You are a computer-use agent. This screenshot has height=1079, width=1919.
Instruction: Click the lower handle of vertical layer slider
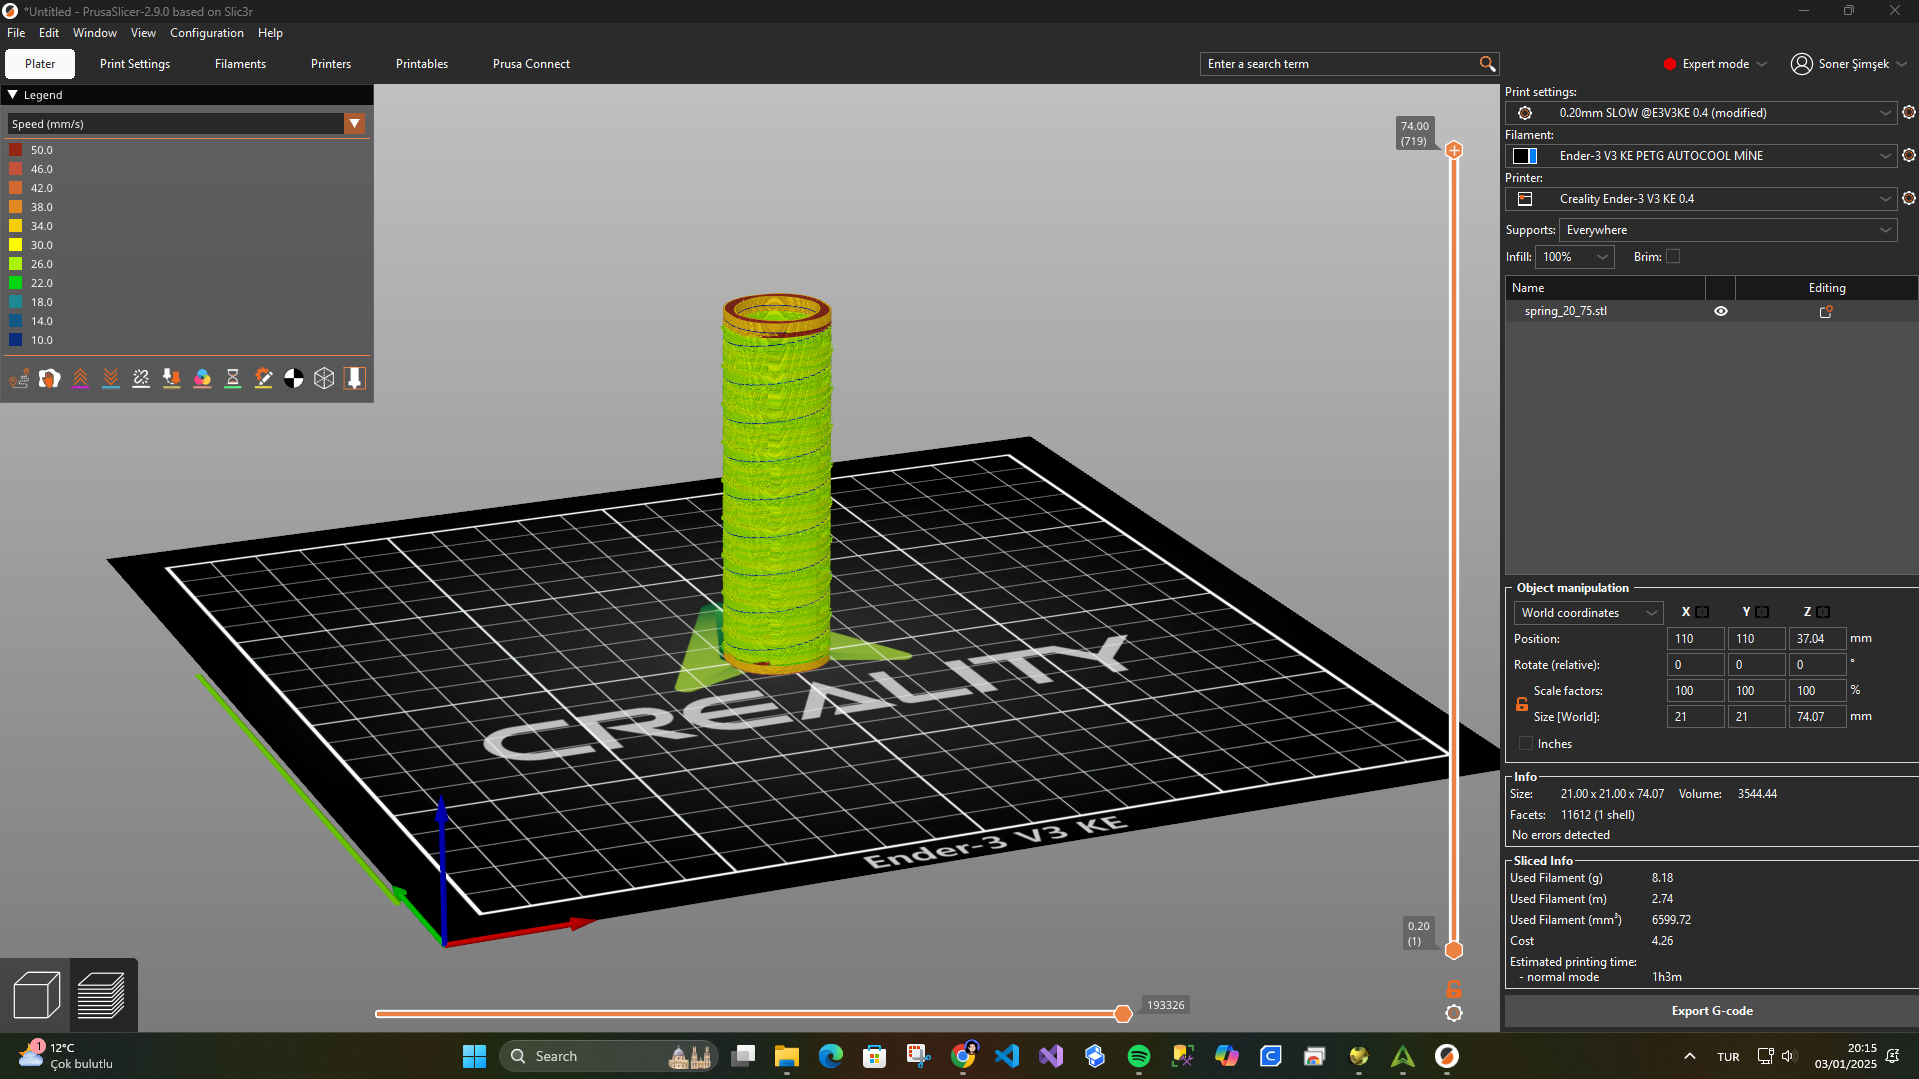pos(1454,950)
